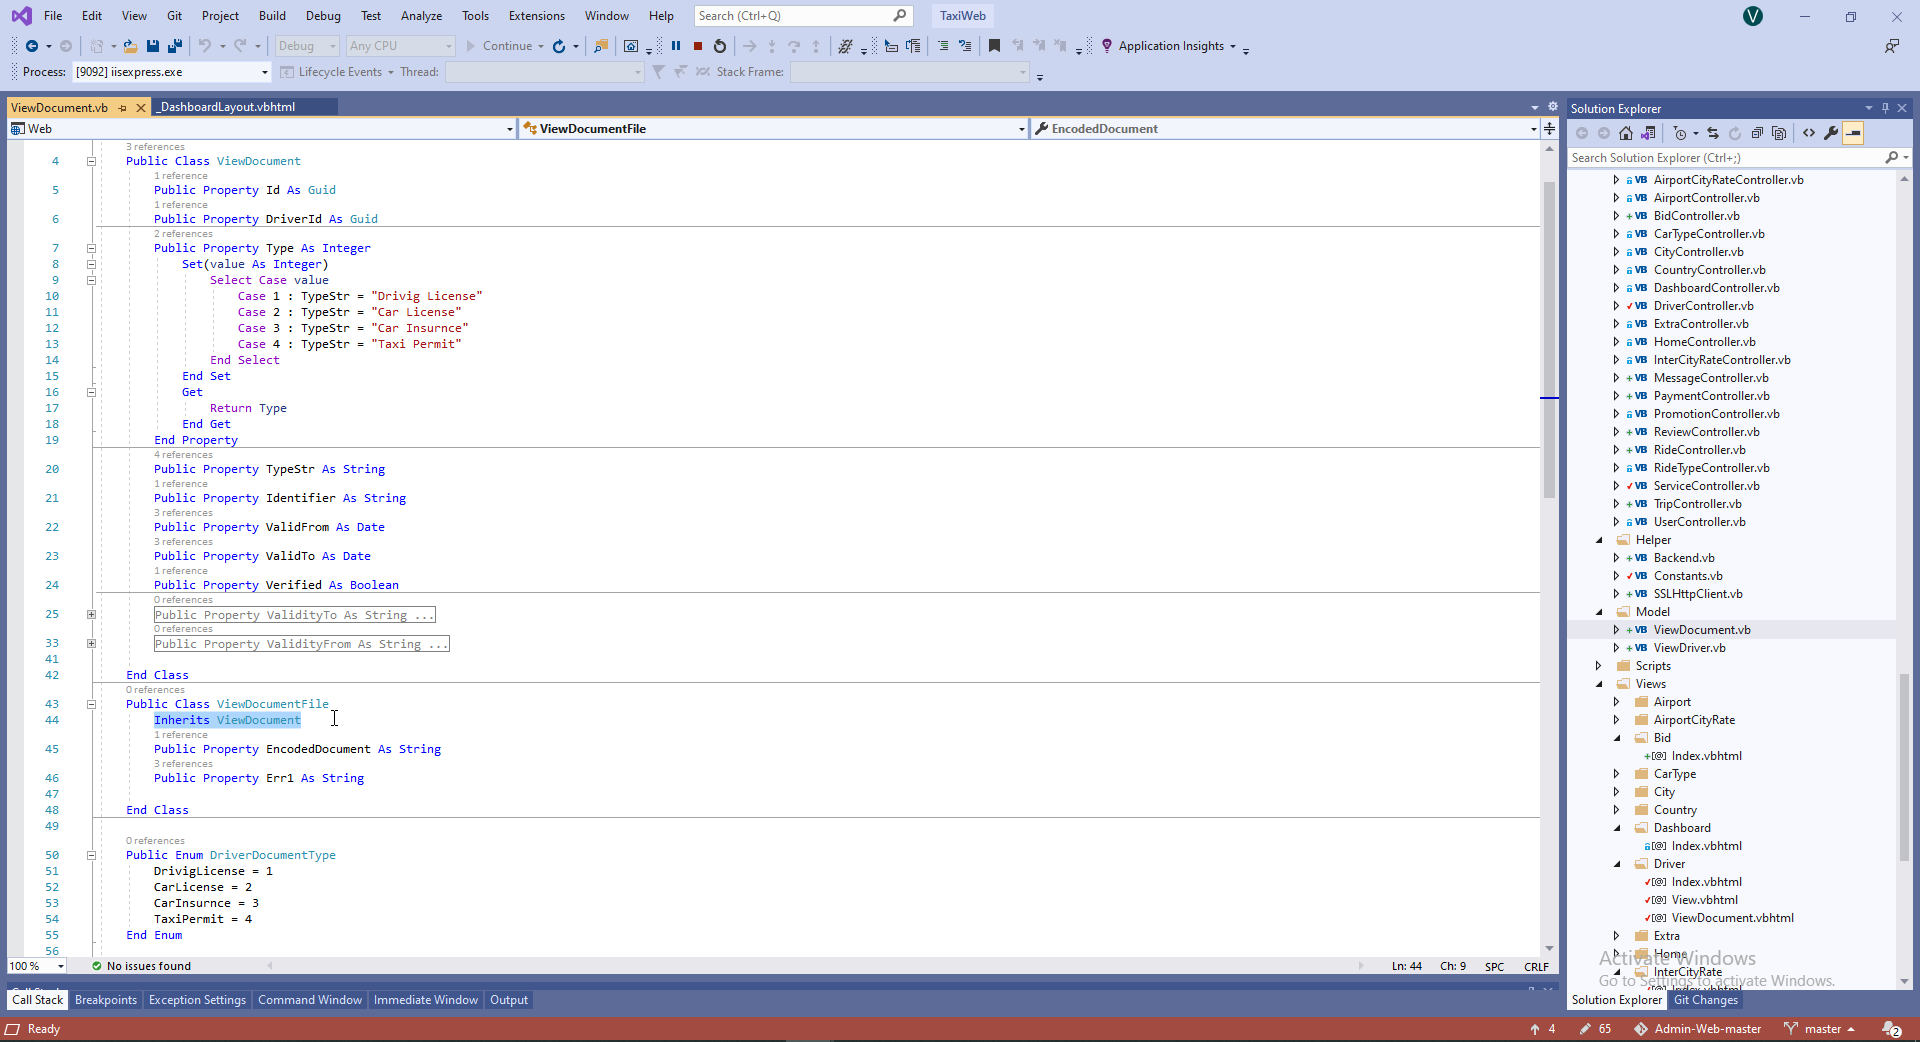Click Collapse All icon in Solution Explorer
1920x1042 pixels.
pyautogui.click(x=1757, y=133)
